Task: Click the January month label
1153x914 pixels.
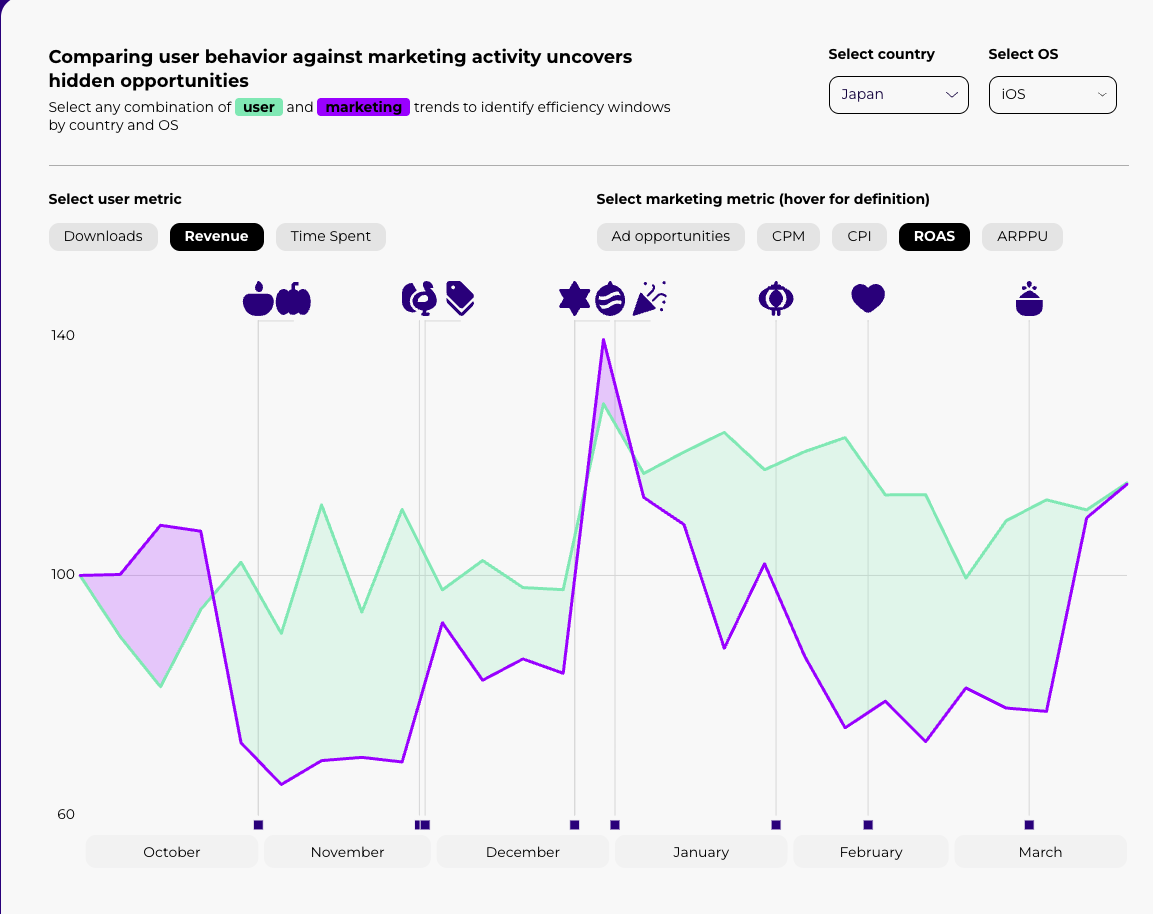Action: (x=700, y=852)
